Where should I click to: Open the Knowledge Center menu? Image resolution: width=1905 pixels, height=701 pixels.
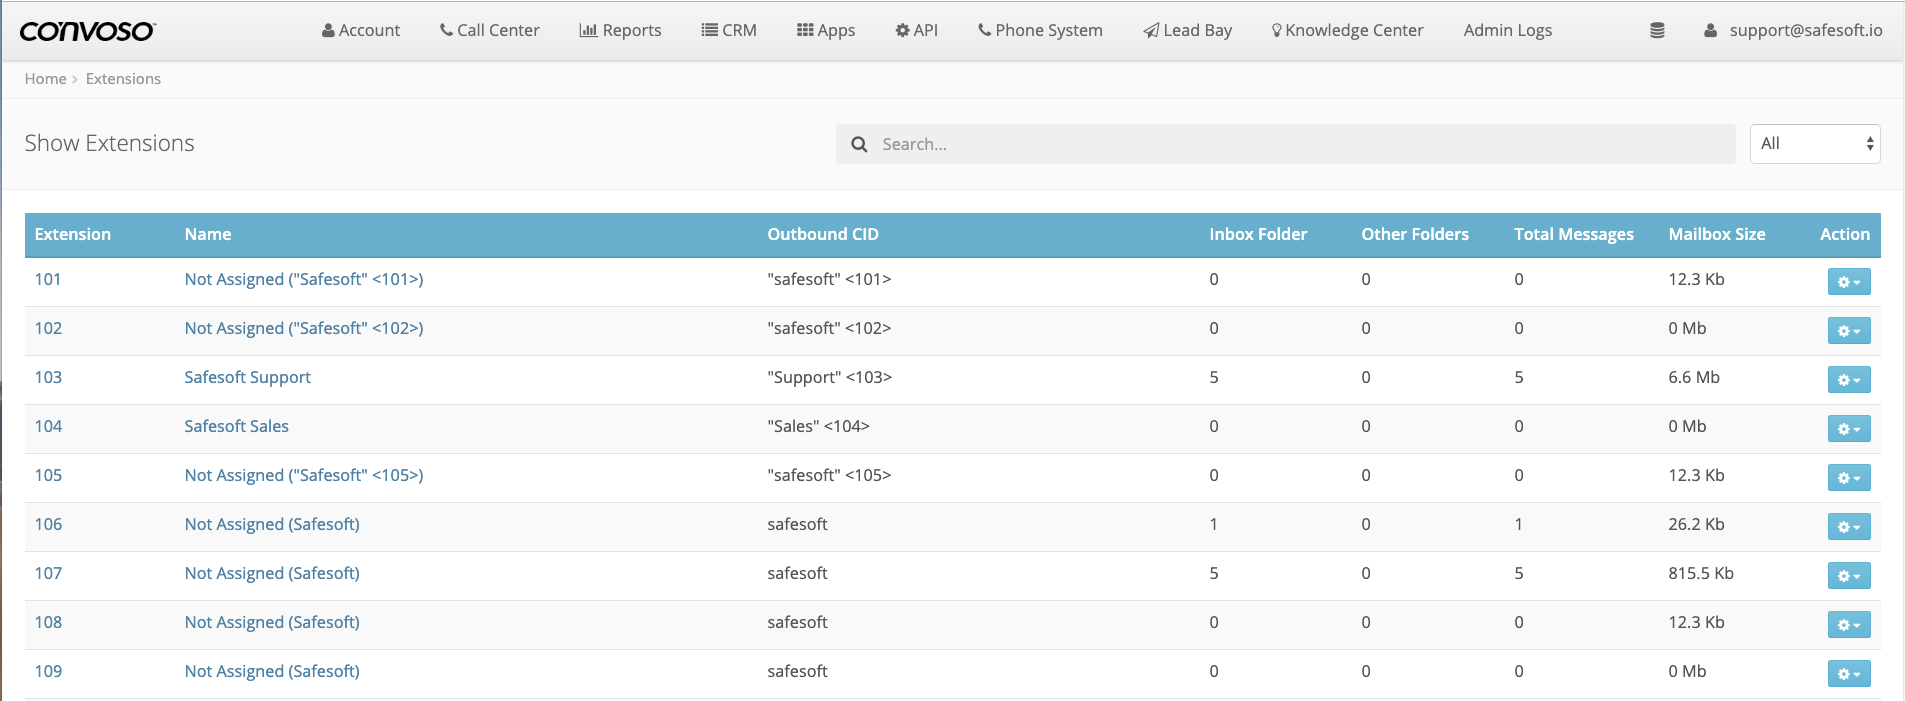pos(1347,31)
